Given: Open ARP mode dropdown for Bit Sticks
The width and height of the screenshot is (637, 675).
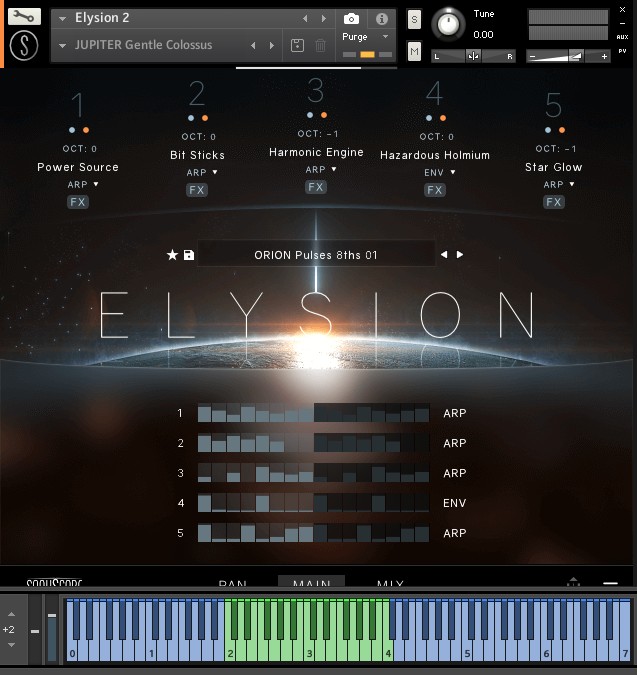Looking at the screenshot, I should (x=202, y=172).
